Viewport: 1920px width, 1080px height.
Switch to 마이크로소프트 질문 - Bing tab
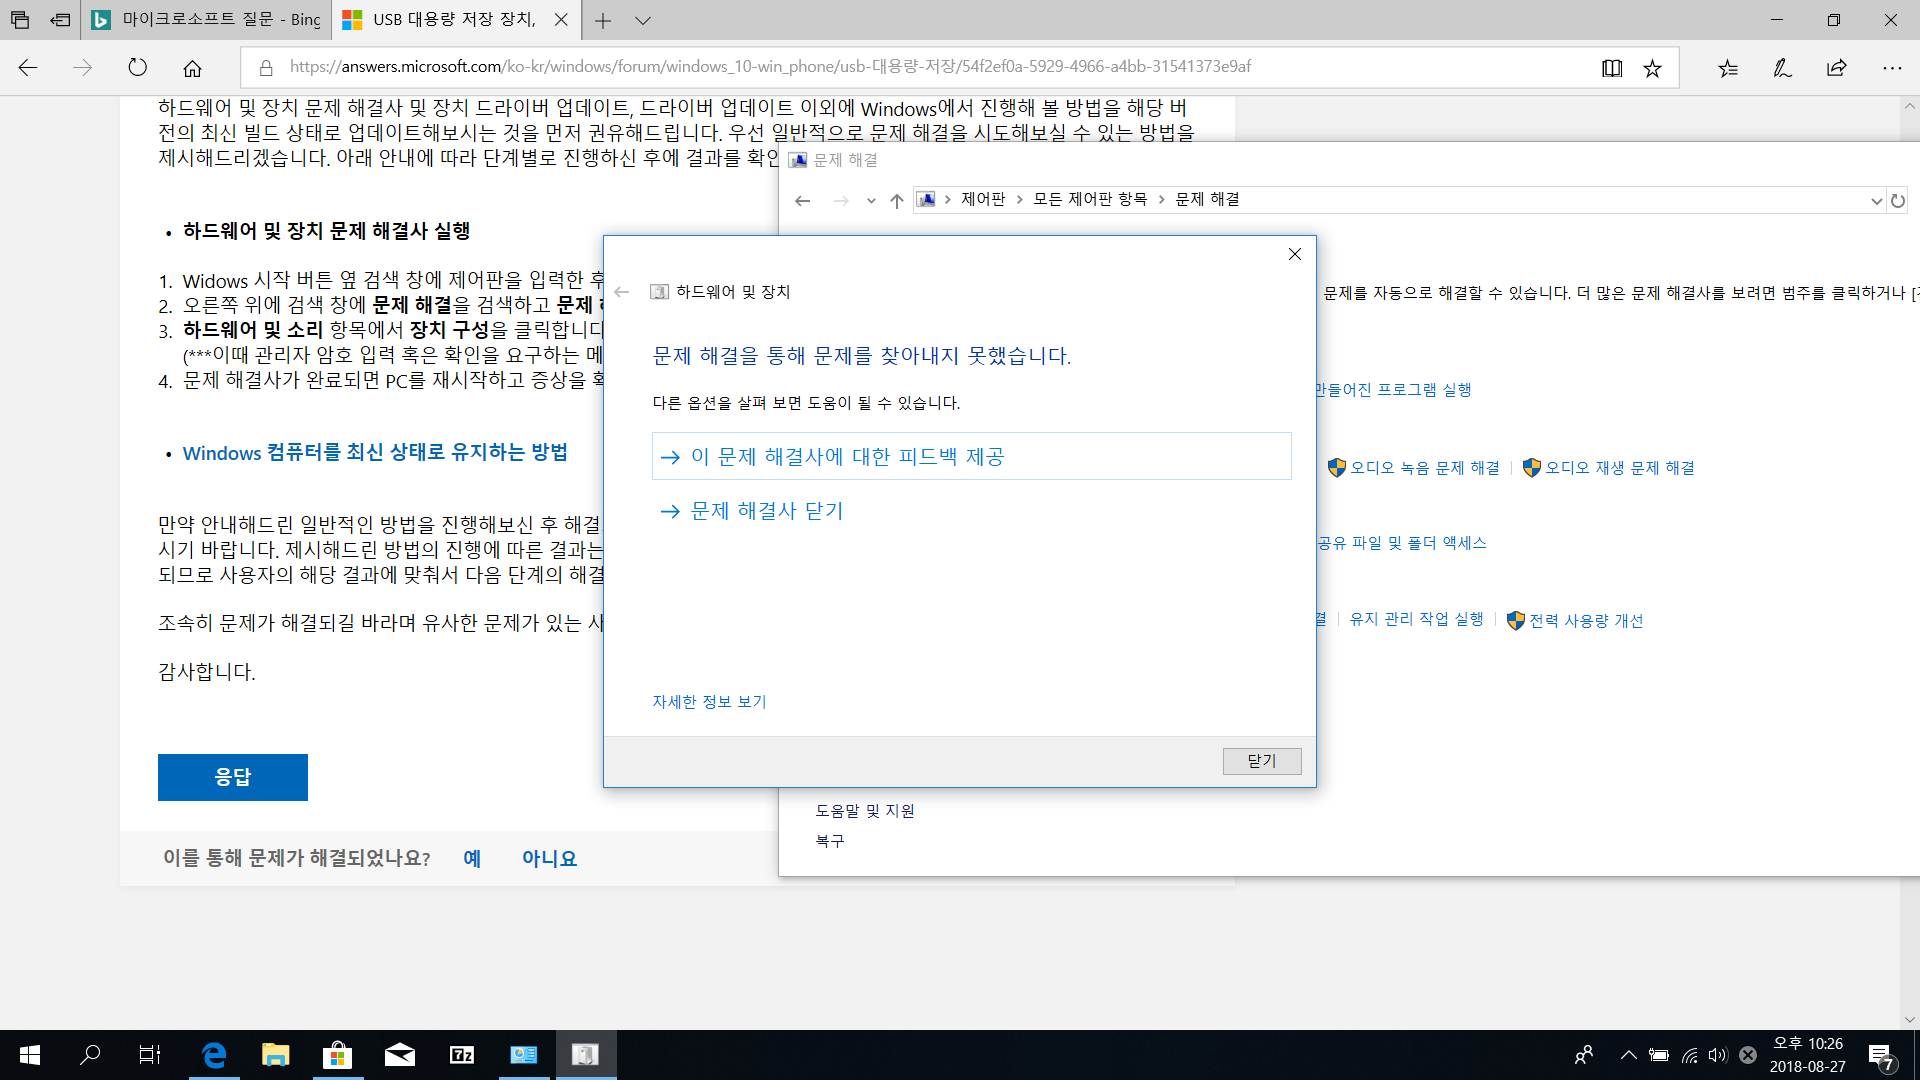(207, 20)
